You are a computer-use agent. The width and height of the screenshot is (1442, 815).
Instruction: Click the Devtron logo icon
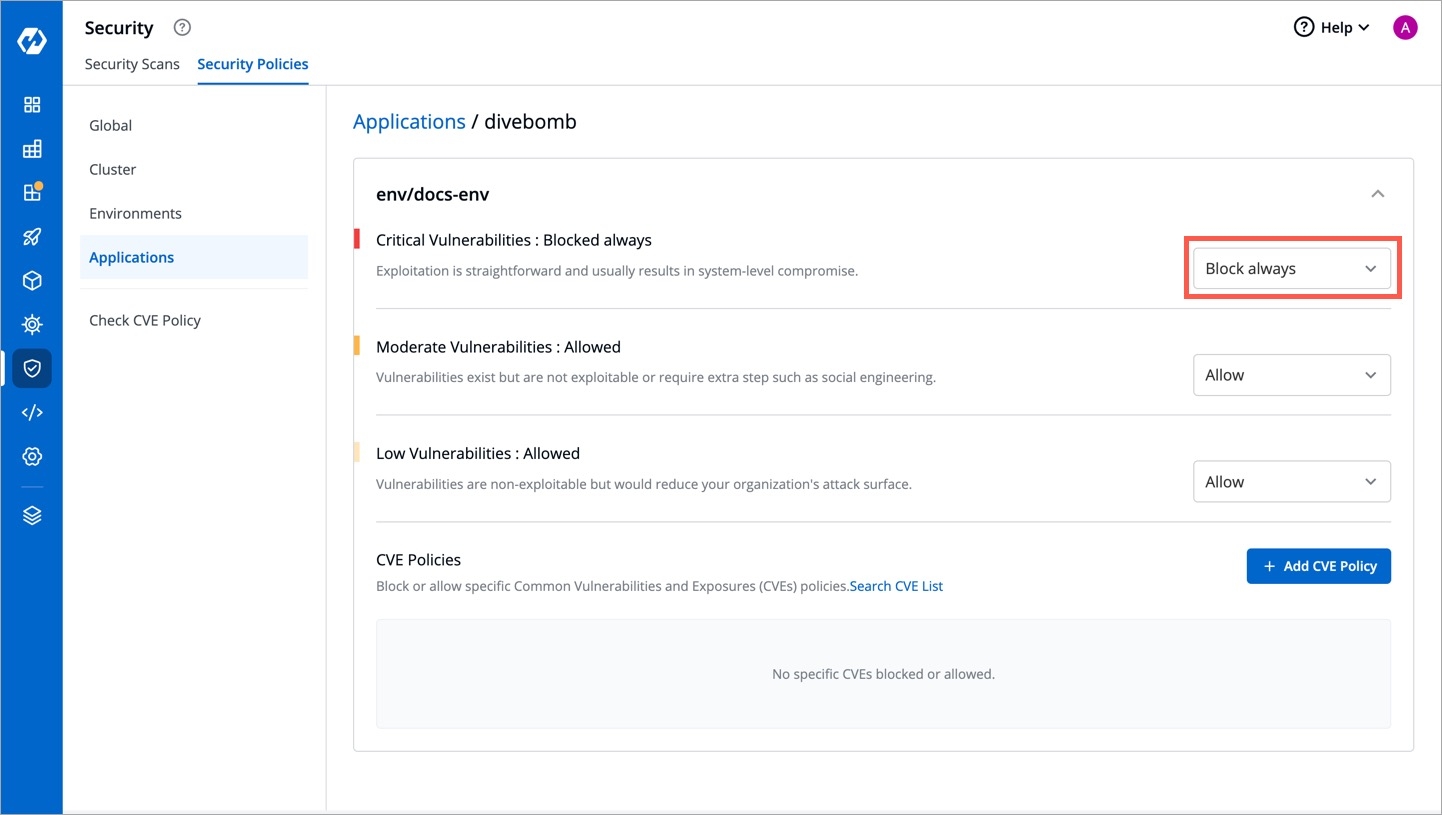32,41
